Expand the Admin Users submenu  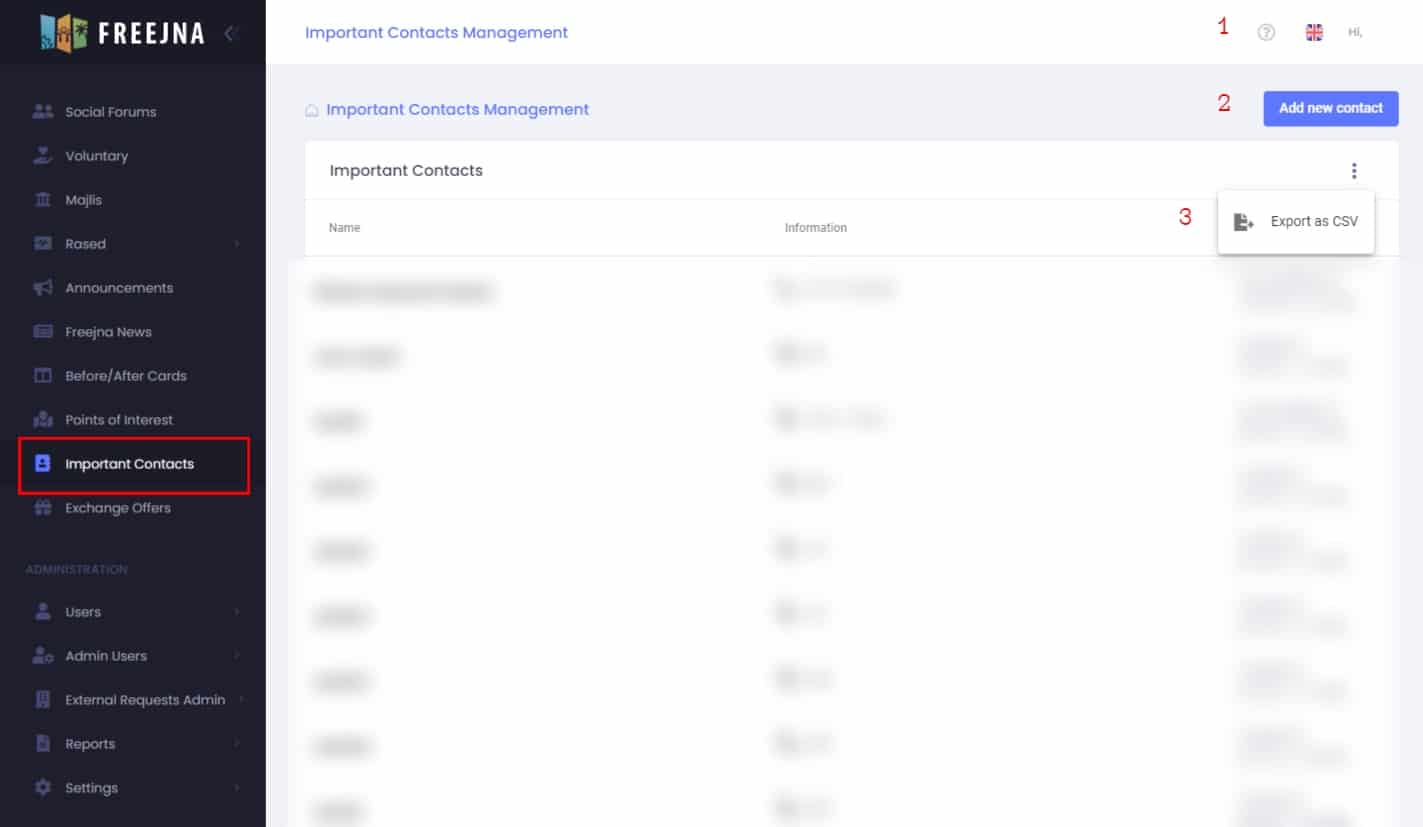click(237, 656)
